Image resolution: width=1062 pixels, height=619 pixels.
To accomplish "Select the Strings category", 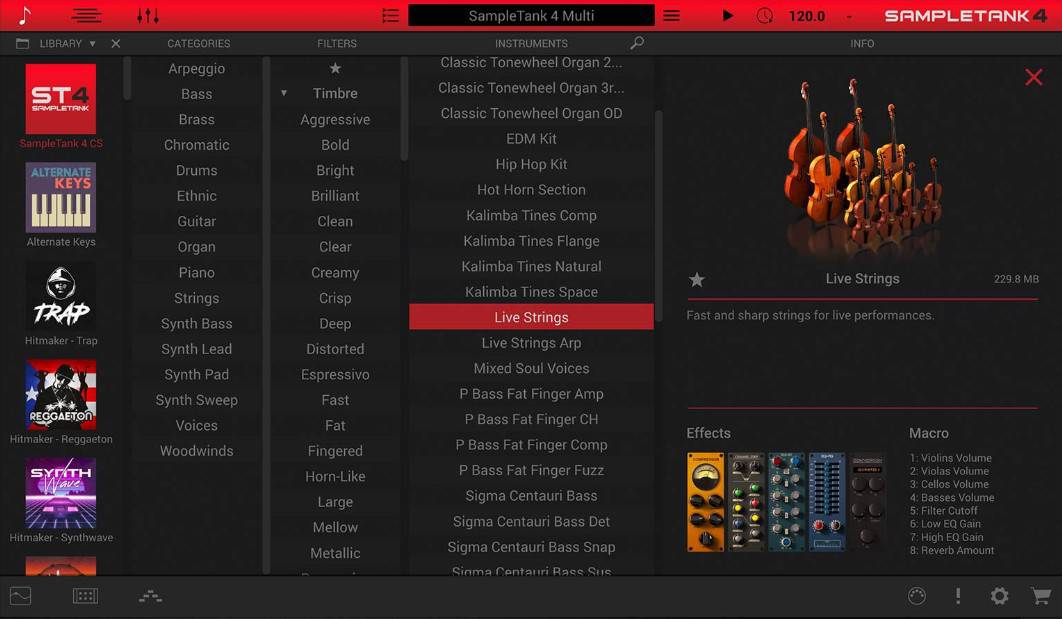I will (196, 298).
